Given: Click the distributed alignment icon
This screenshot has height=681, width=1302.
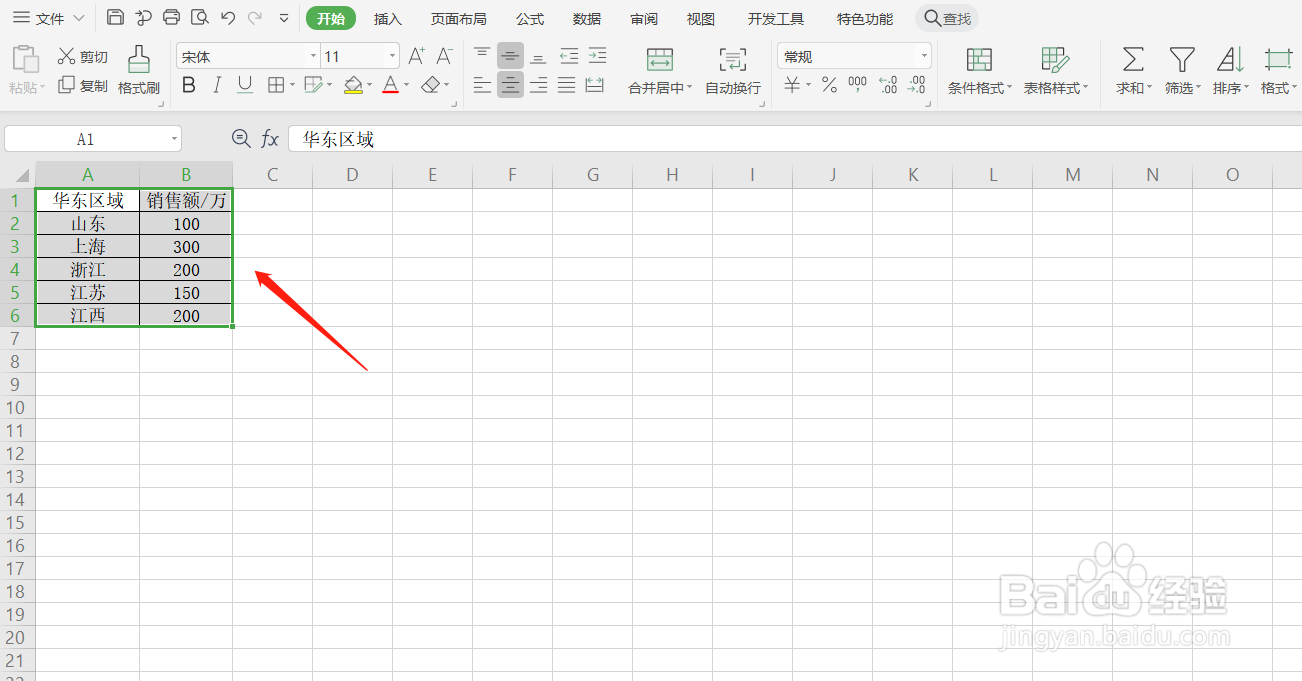Looking at the screenshot, I should [595, 85].
